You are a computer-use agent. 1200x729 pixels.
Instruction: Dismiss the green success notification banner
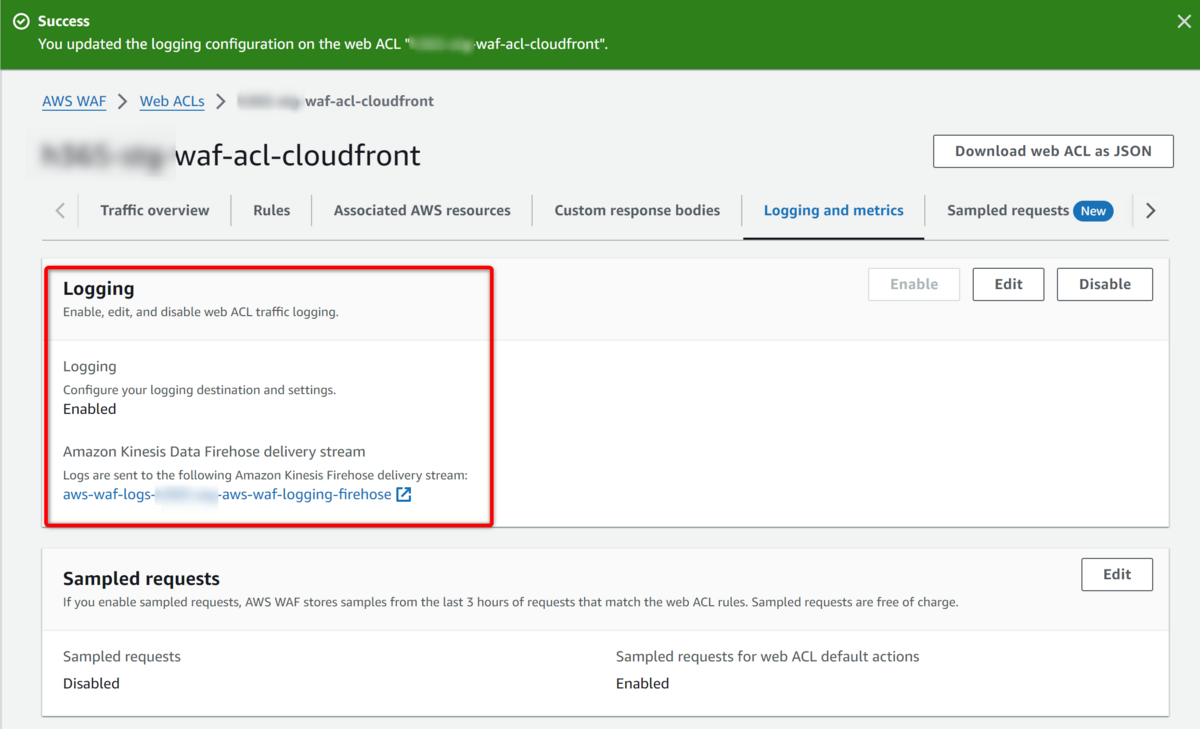tap(1184, 22)
